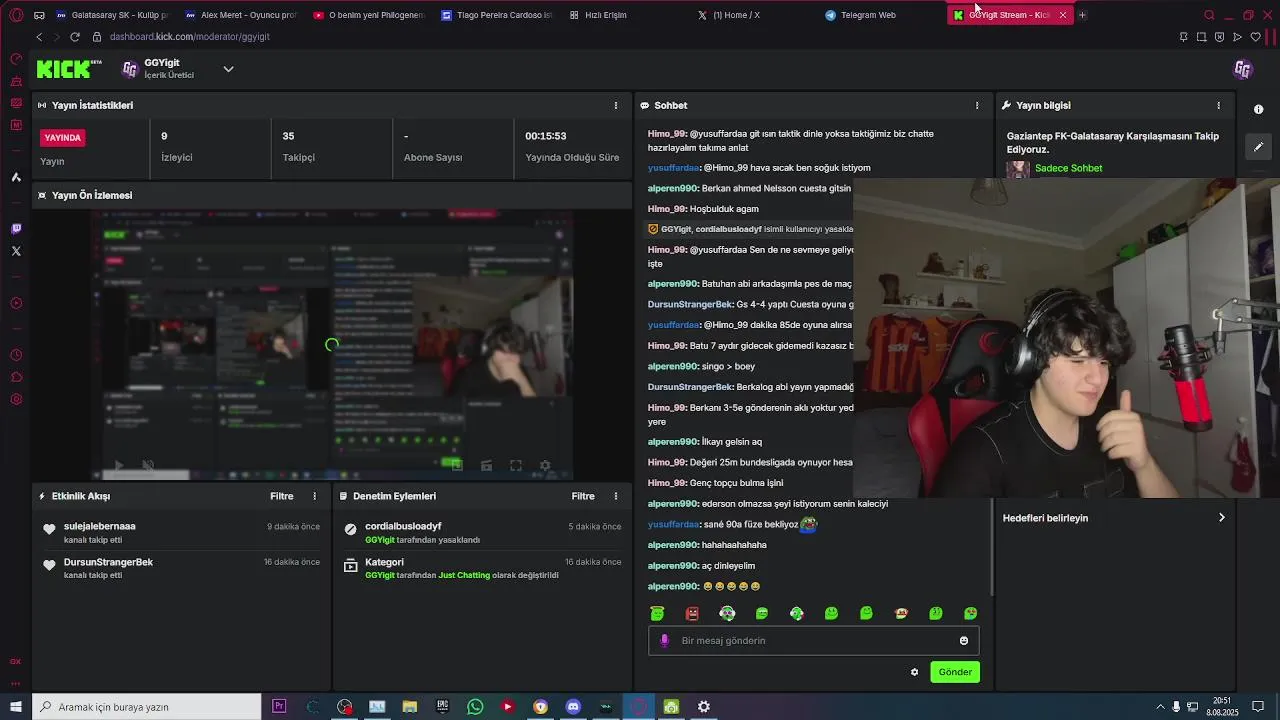Image resolution: width=1280 pixels, height=720 pixels.
Task: Show hidden system tray icons
Action: click(1162, 707)
